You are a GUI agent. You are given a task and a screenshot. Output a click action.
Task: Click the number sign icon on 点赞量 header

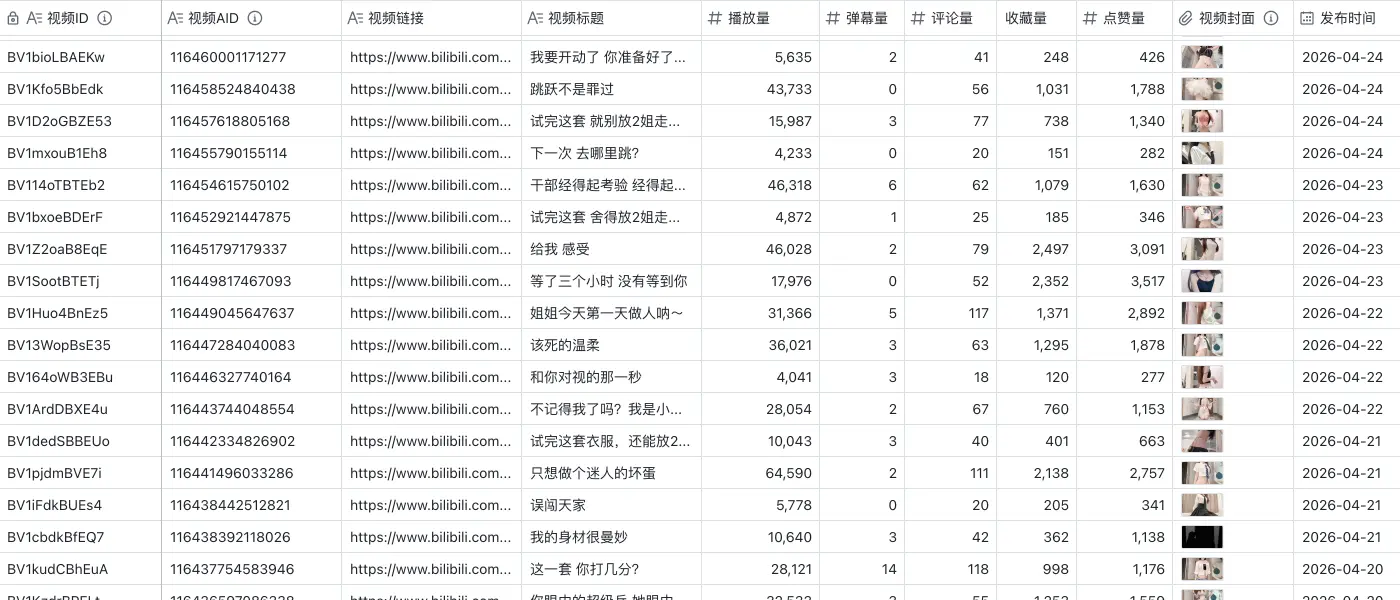[1088, 17]
